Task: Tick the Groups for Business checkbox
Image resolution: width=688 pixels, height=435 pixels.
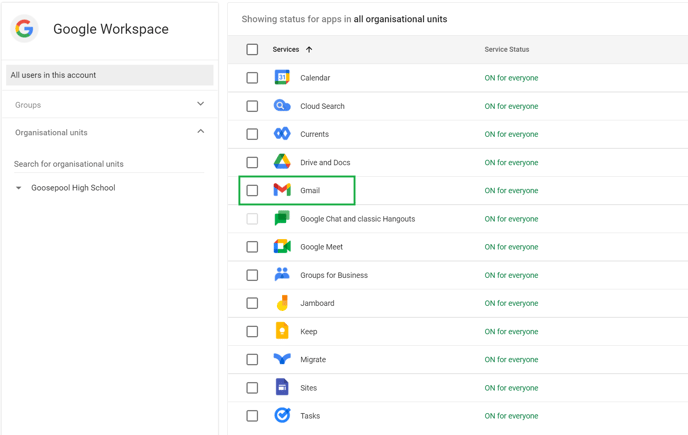Action: 252,275
